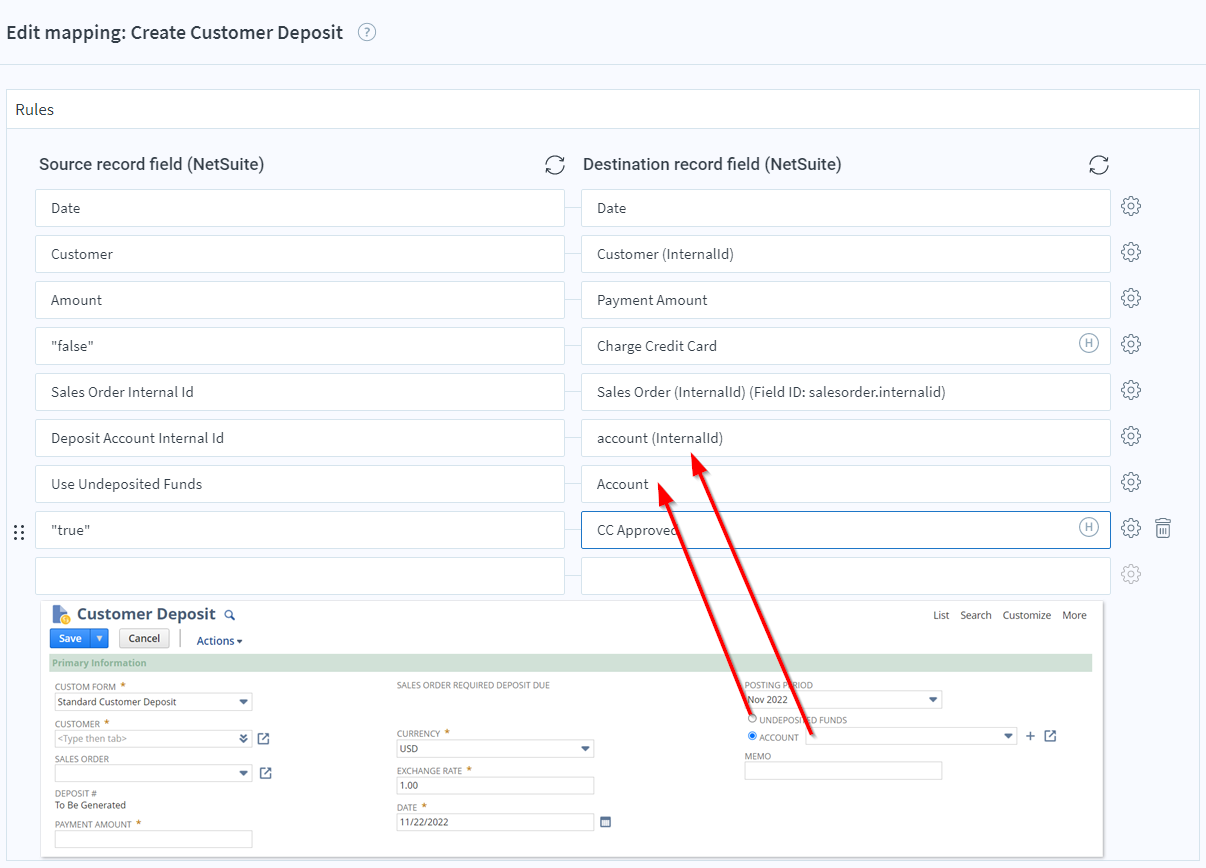Click source field "Deposit Account Internal Id"
This screenshot has width=1206, height=868.
coord(300,438)
